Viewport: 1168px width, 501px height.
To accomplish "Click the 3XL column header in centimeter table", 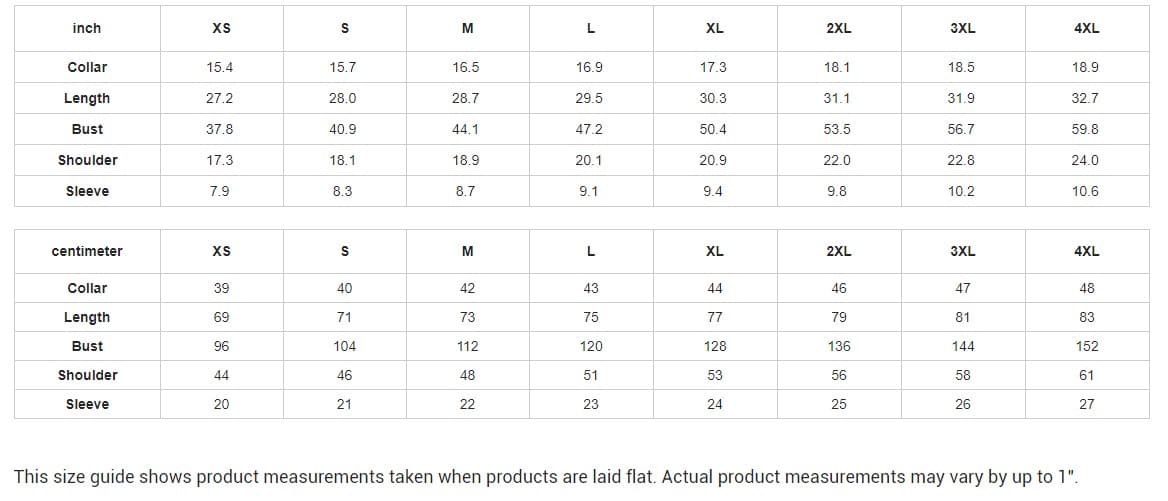I will click(x=962, y=251).
